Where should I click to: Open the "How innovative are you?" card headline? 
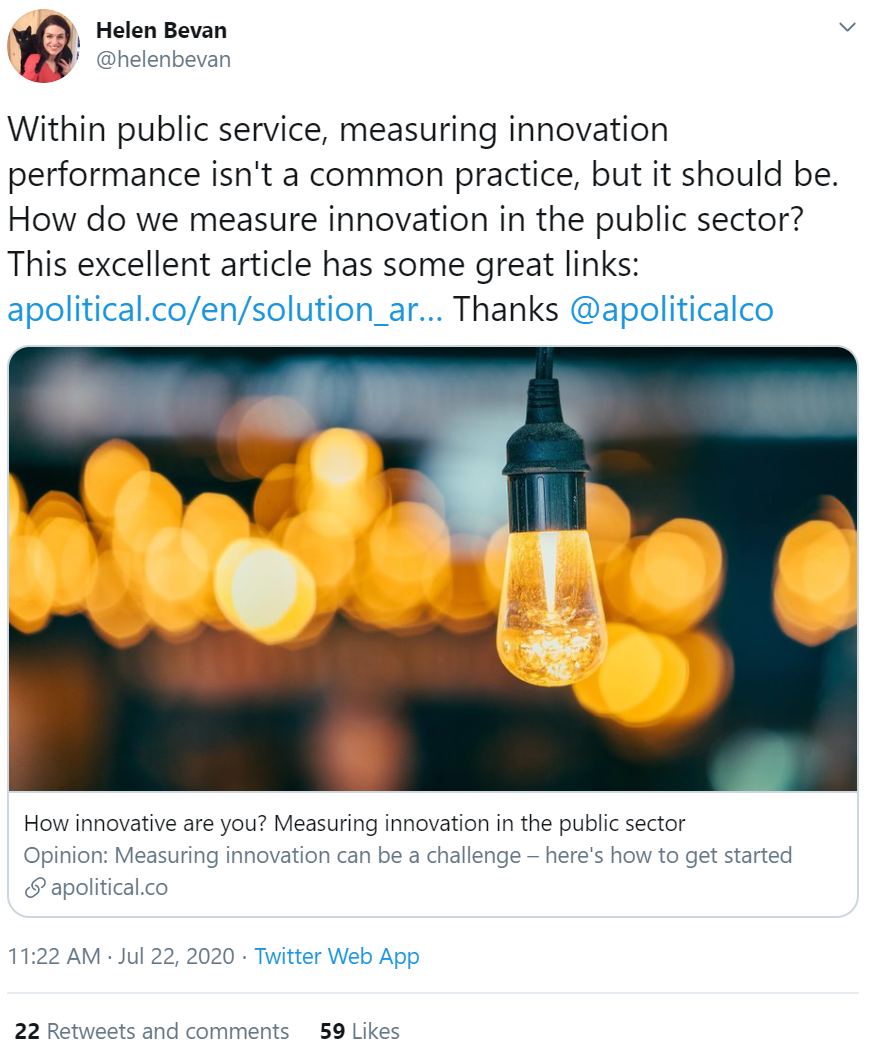click(x=354, y=824)
